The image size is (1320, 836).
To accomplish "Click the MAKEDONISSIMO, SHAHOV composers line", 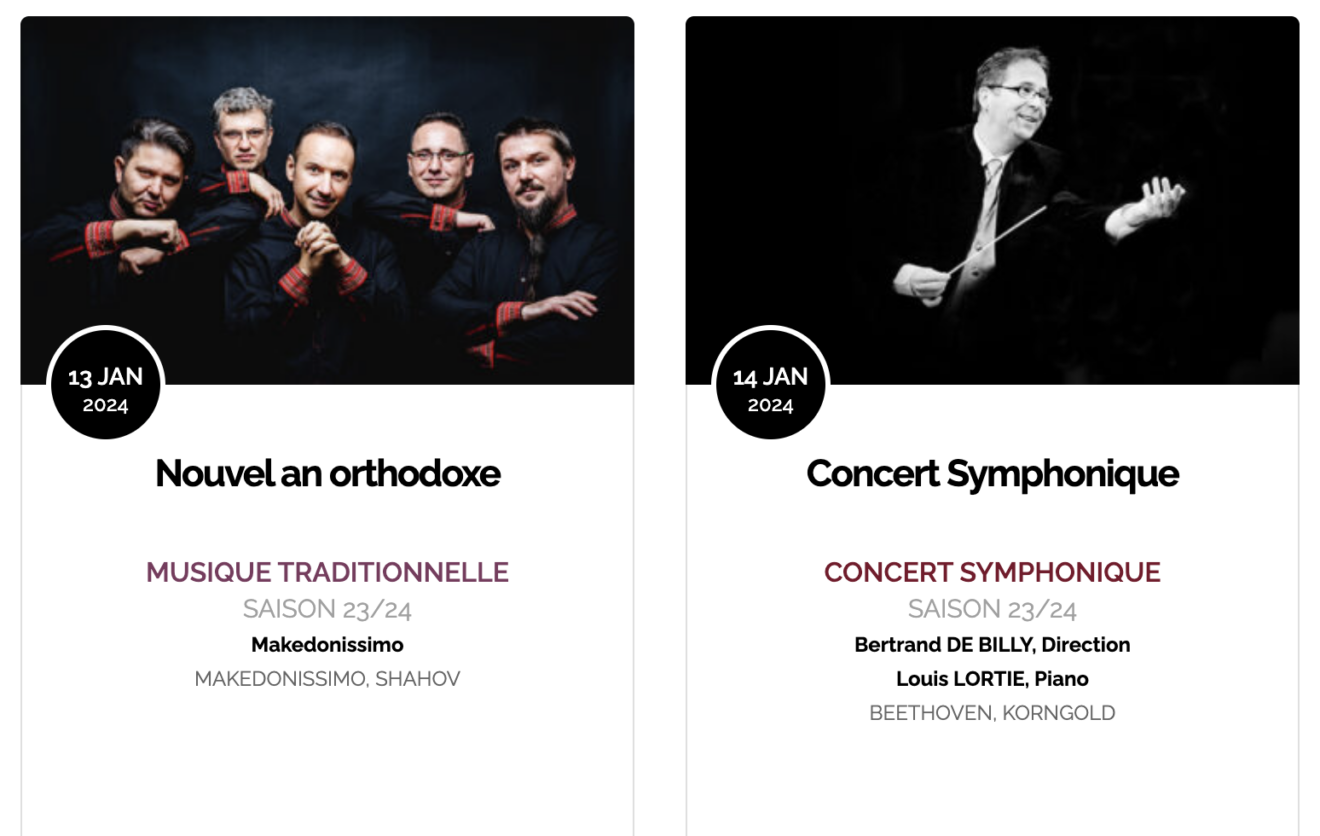I will [x=327, y=679].
